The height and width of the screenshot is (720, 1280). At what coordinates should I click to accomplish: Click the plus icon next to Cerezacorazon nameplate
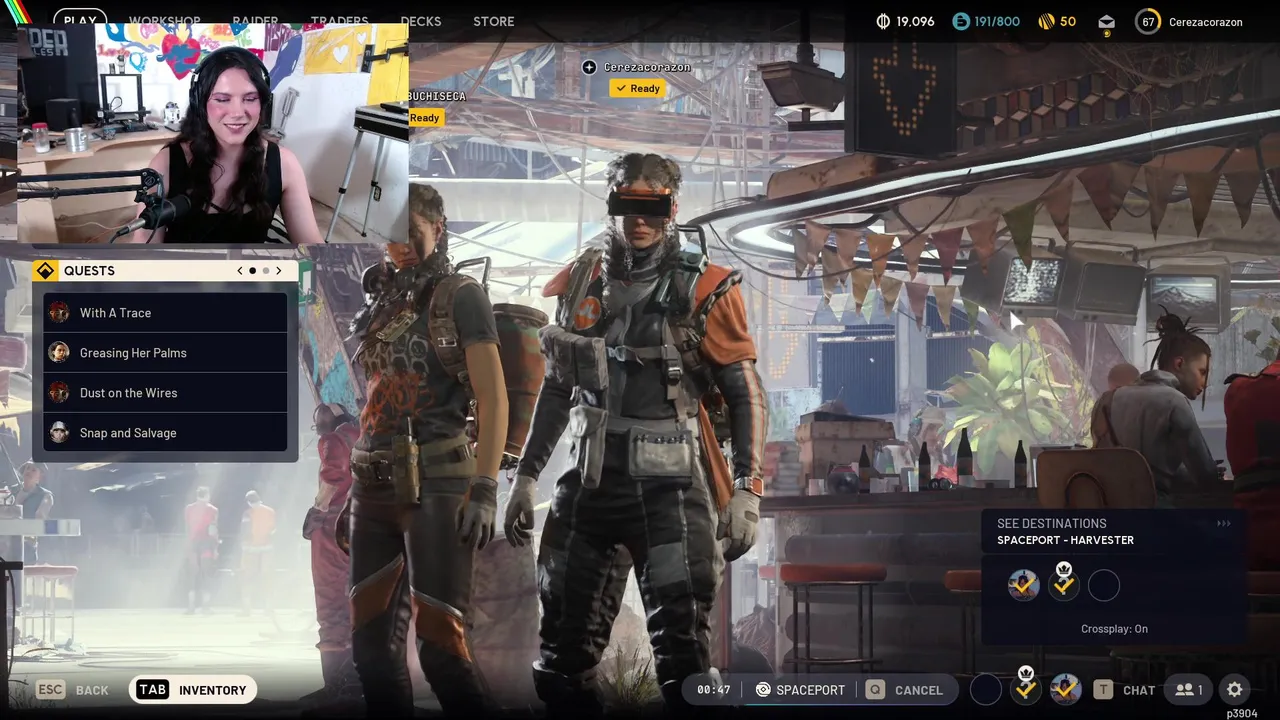[589, 67]
